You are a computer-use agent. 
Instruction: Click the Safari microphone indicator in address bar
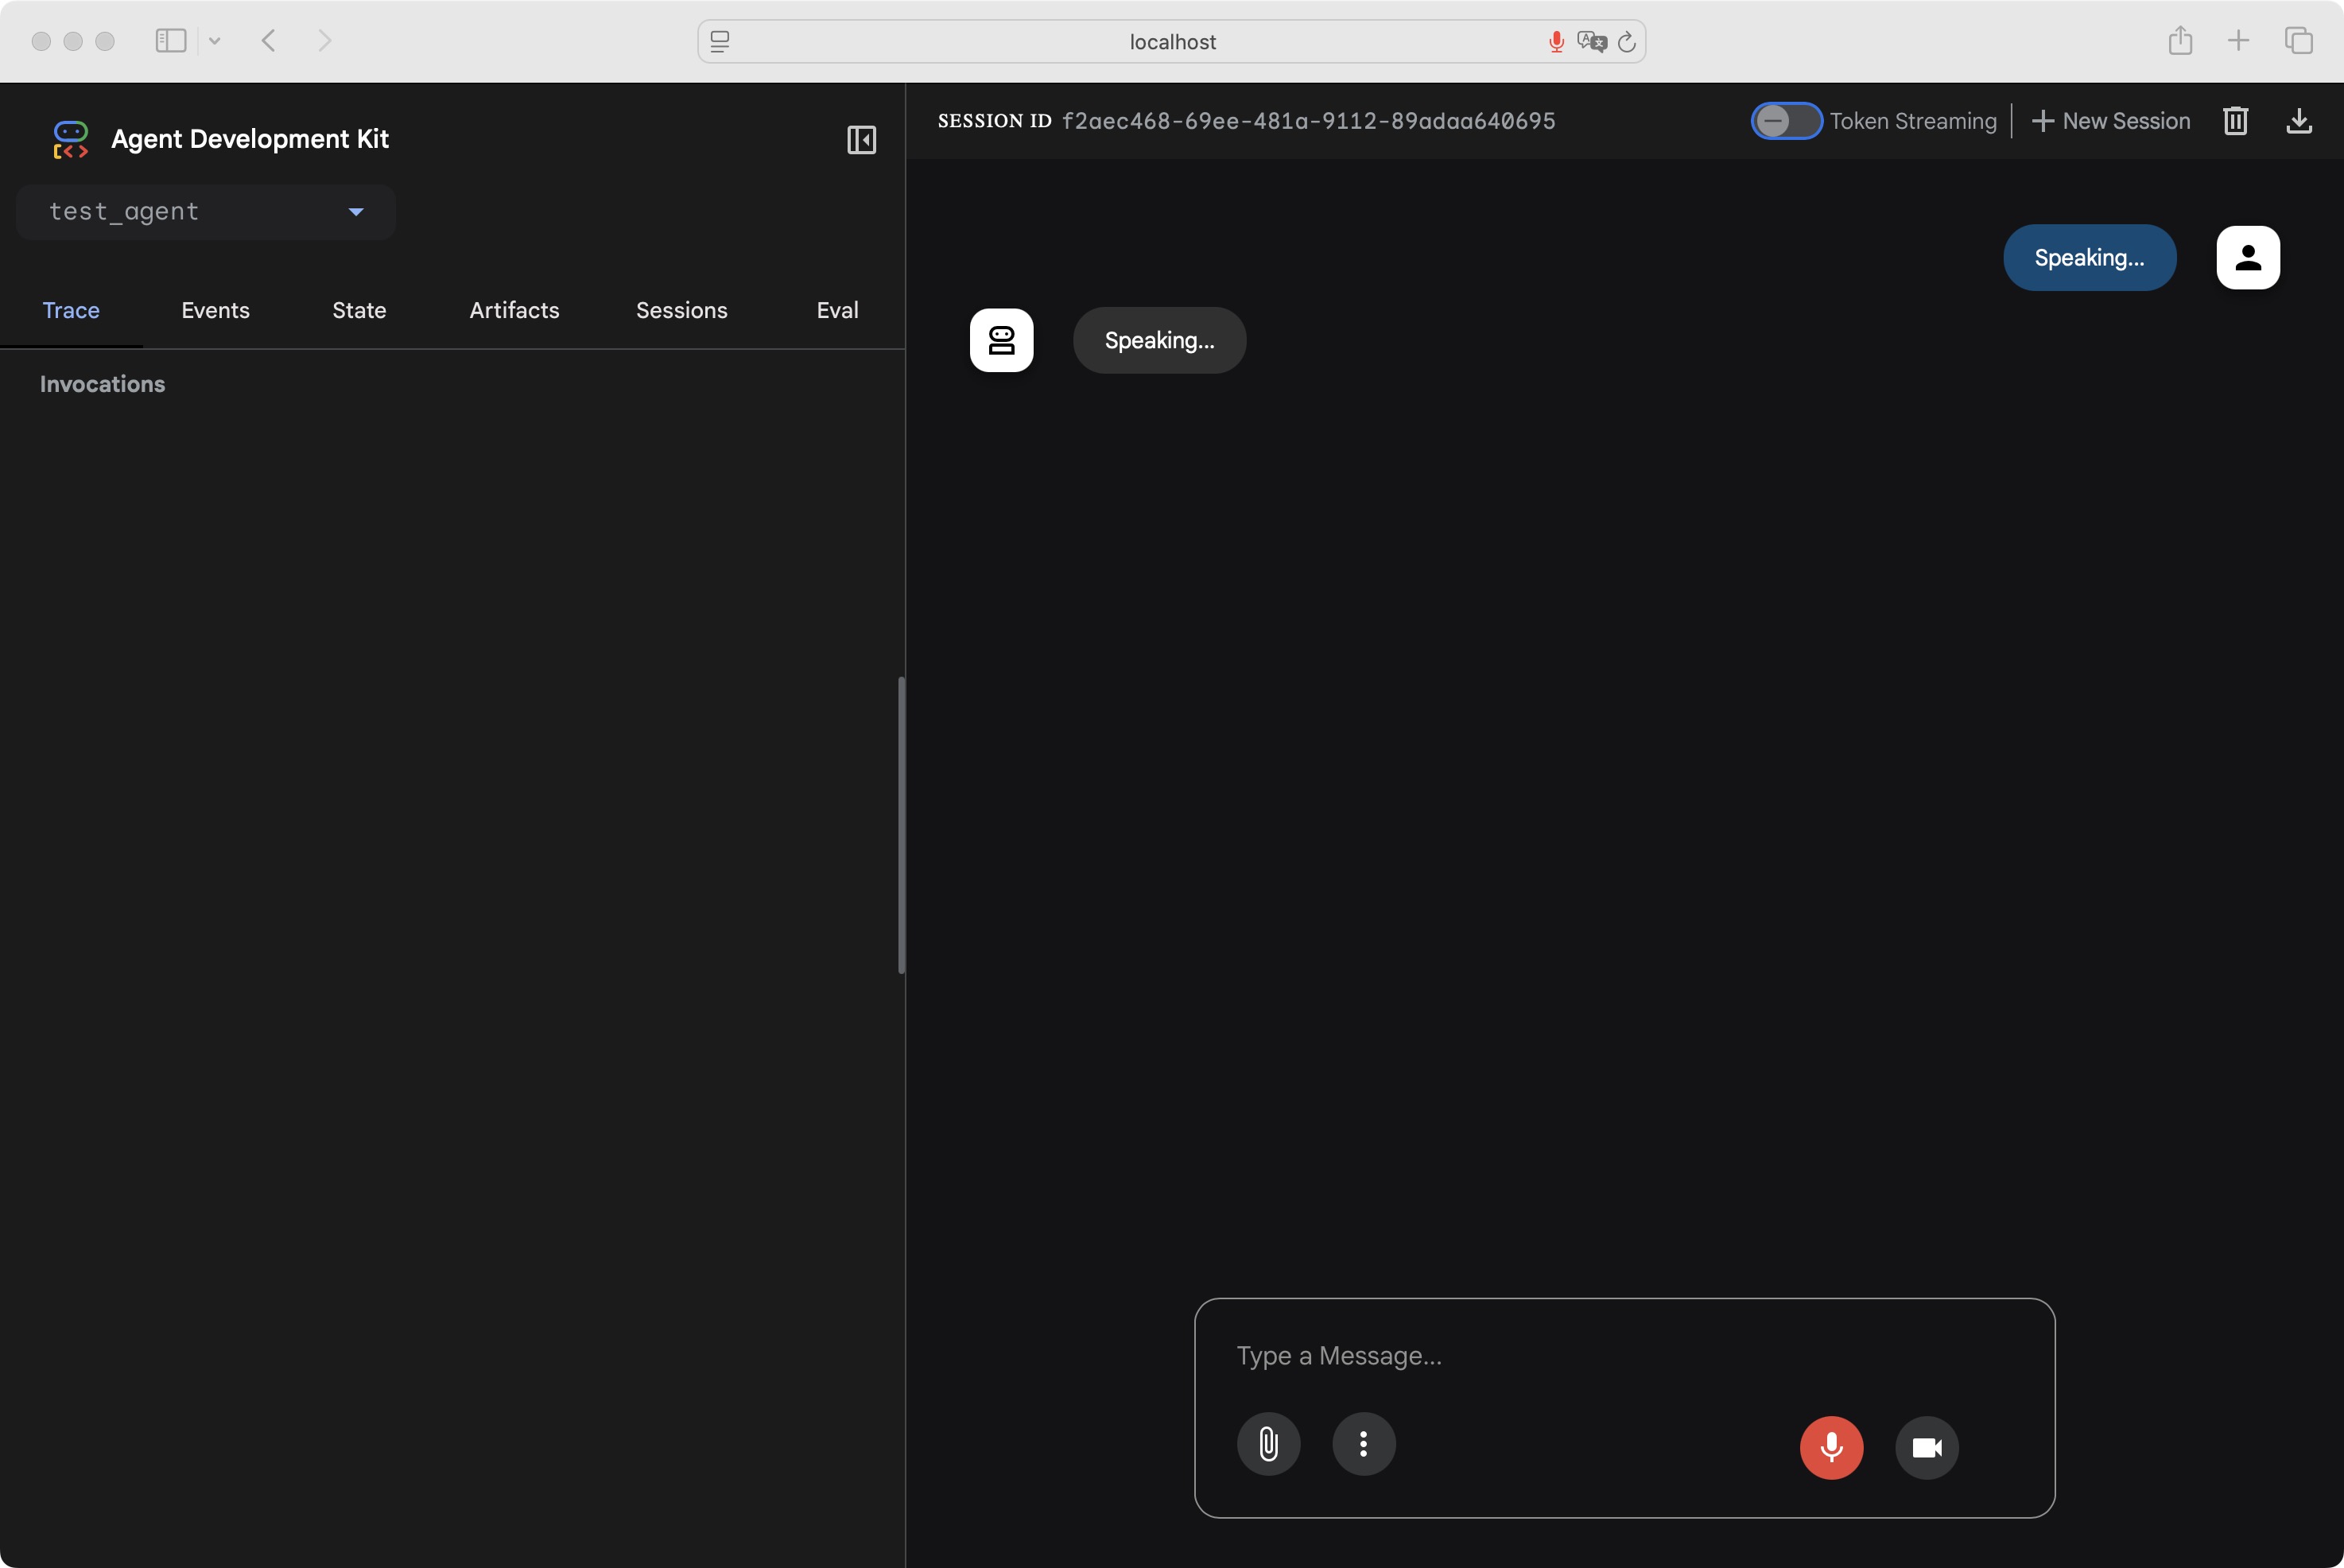point(1556,41)
